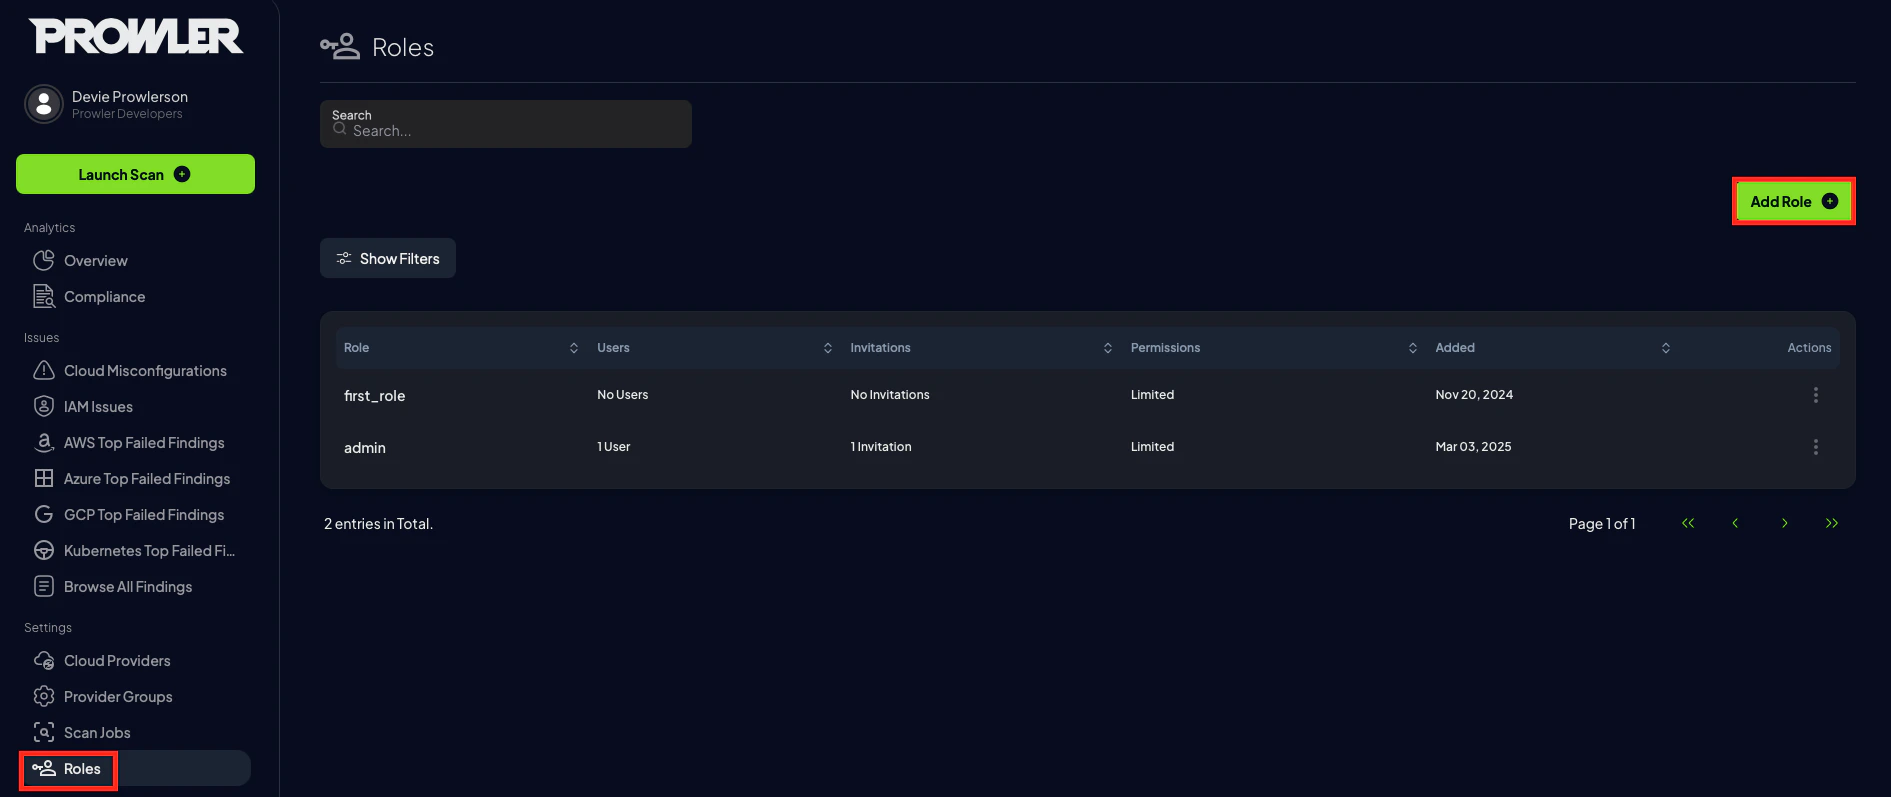Click the Roles key-user icon in sidebar
Viewport: 1891px width, 797px height.
pos(44,768)
